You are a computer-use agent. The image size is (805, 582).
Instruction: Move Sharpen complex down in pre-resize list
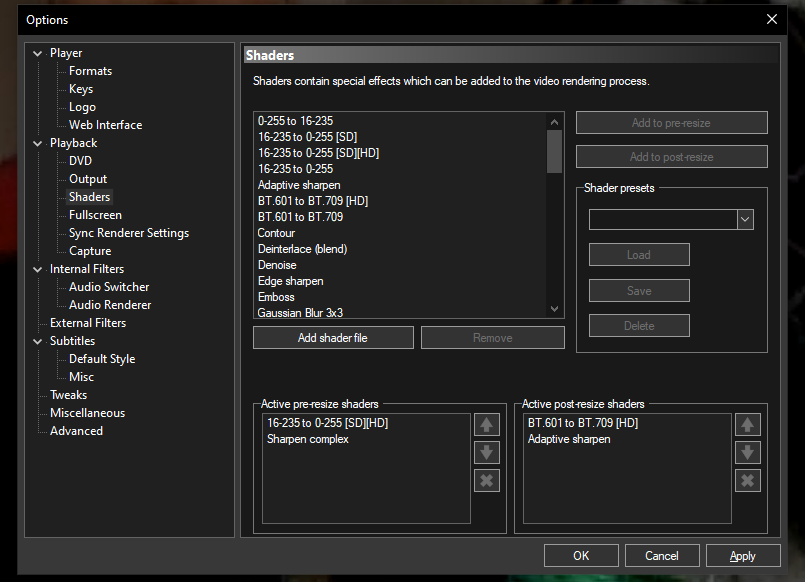tap(486, 452)
